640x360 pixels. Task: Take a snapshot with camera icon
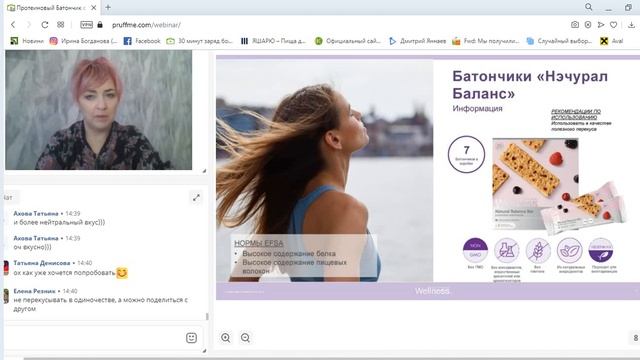(575, 25)
